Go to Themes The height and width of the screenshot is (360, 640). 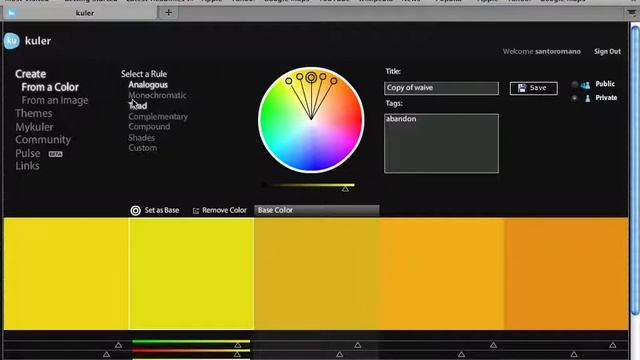(33, 113)
